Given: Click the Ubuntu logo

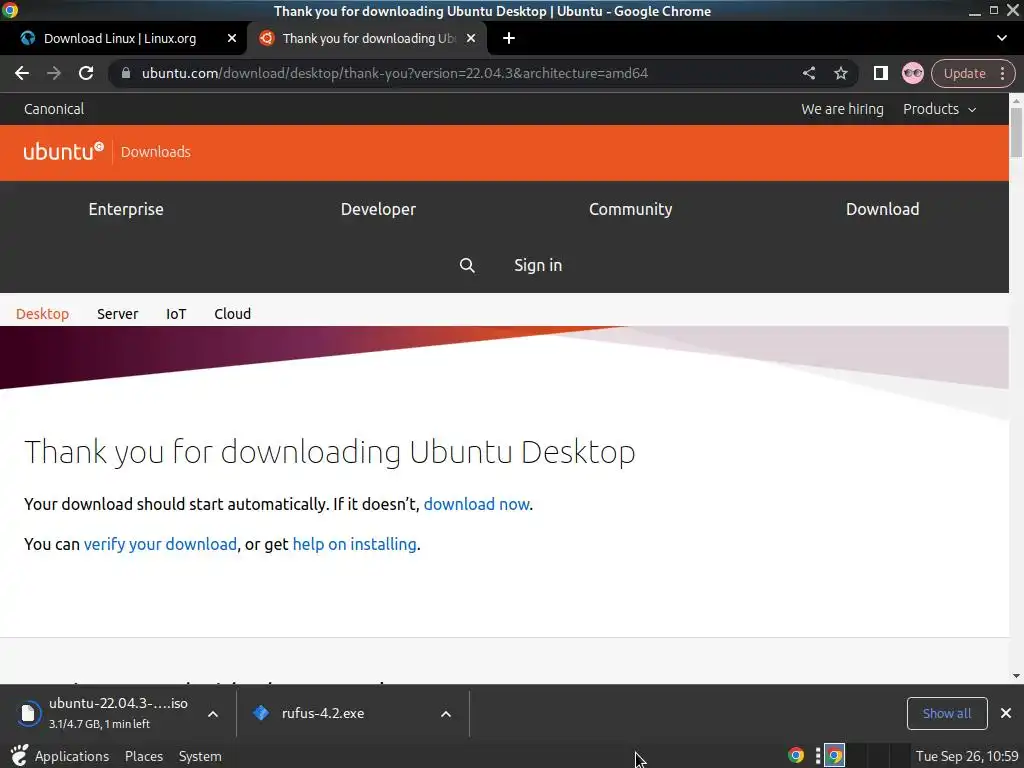Looking at the screenshot, I should [x=63, y=152].
